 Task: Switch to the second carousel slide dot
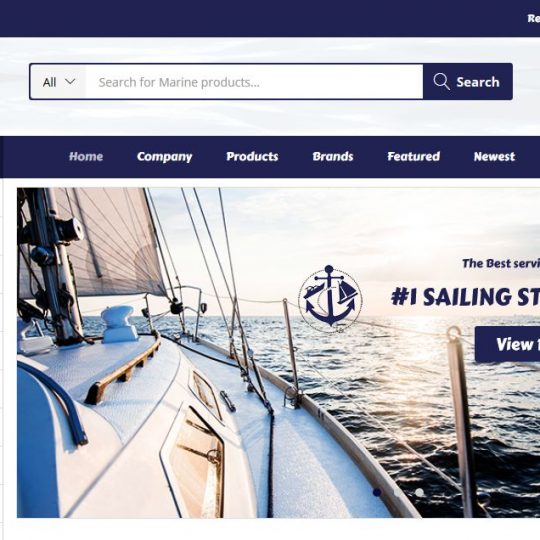click(x=398, y=492)
